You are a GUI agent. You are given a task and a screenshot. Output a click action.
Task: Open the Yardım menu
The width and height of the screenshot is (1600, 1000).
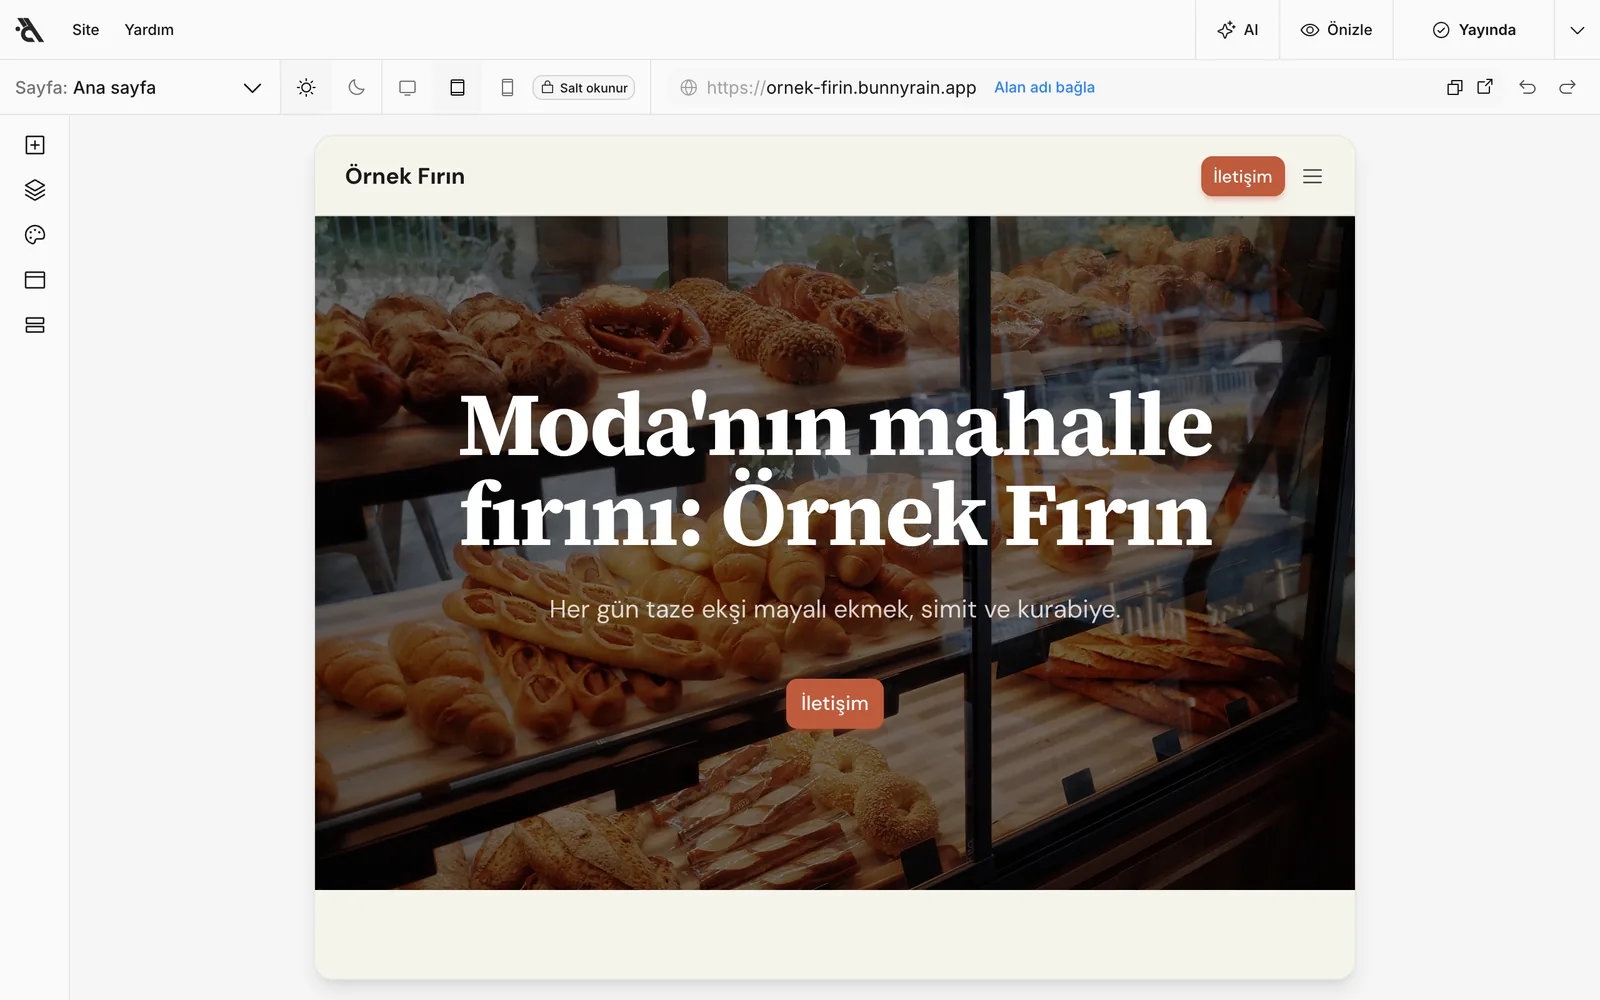tap(149, 30)
